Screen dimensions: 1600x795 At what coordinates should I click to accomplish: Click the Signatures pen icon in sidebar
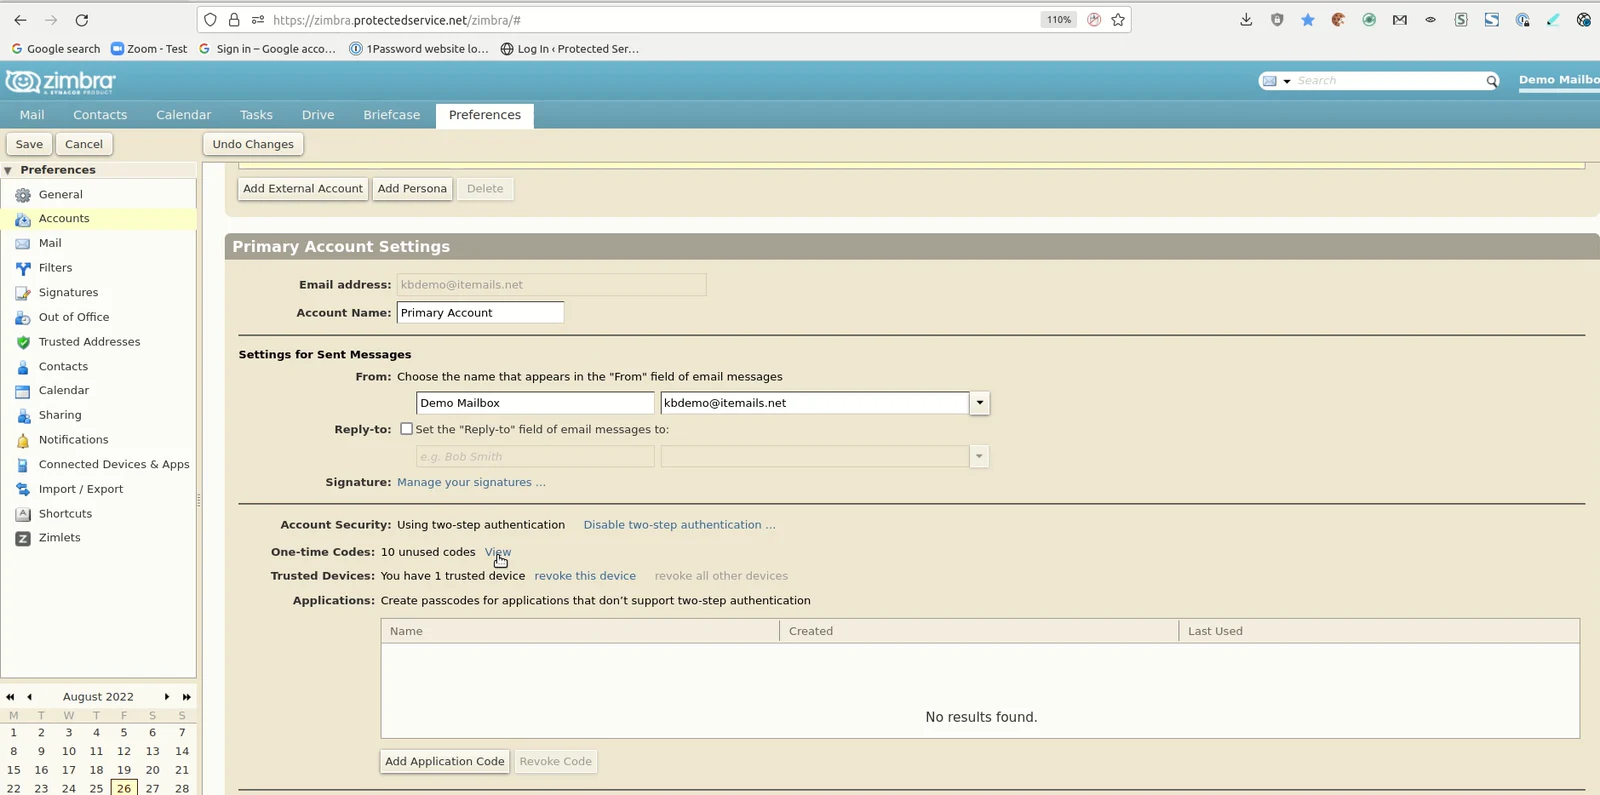tap(23, 293)
